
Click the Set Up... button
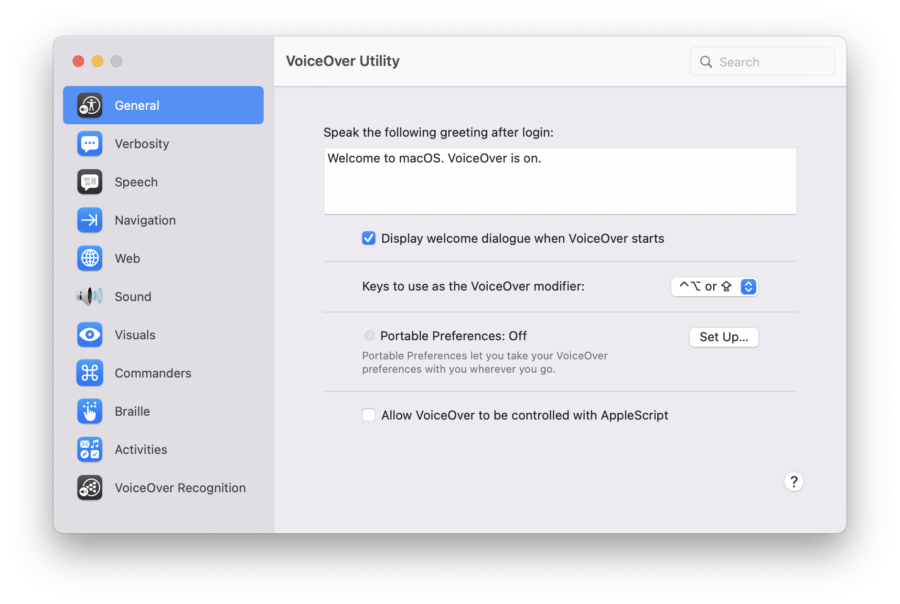pyautogui.click(x=724, y=337)
